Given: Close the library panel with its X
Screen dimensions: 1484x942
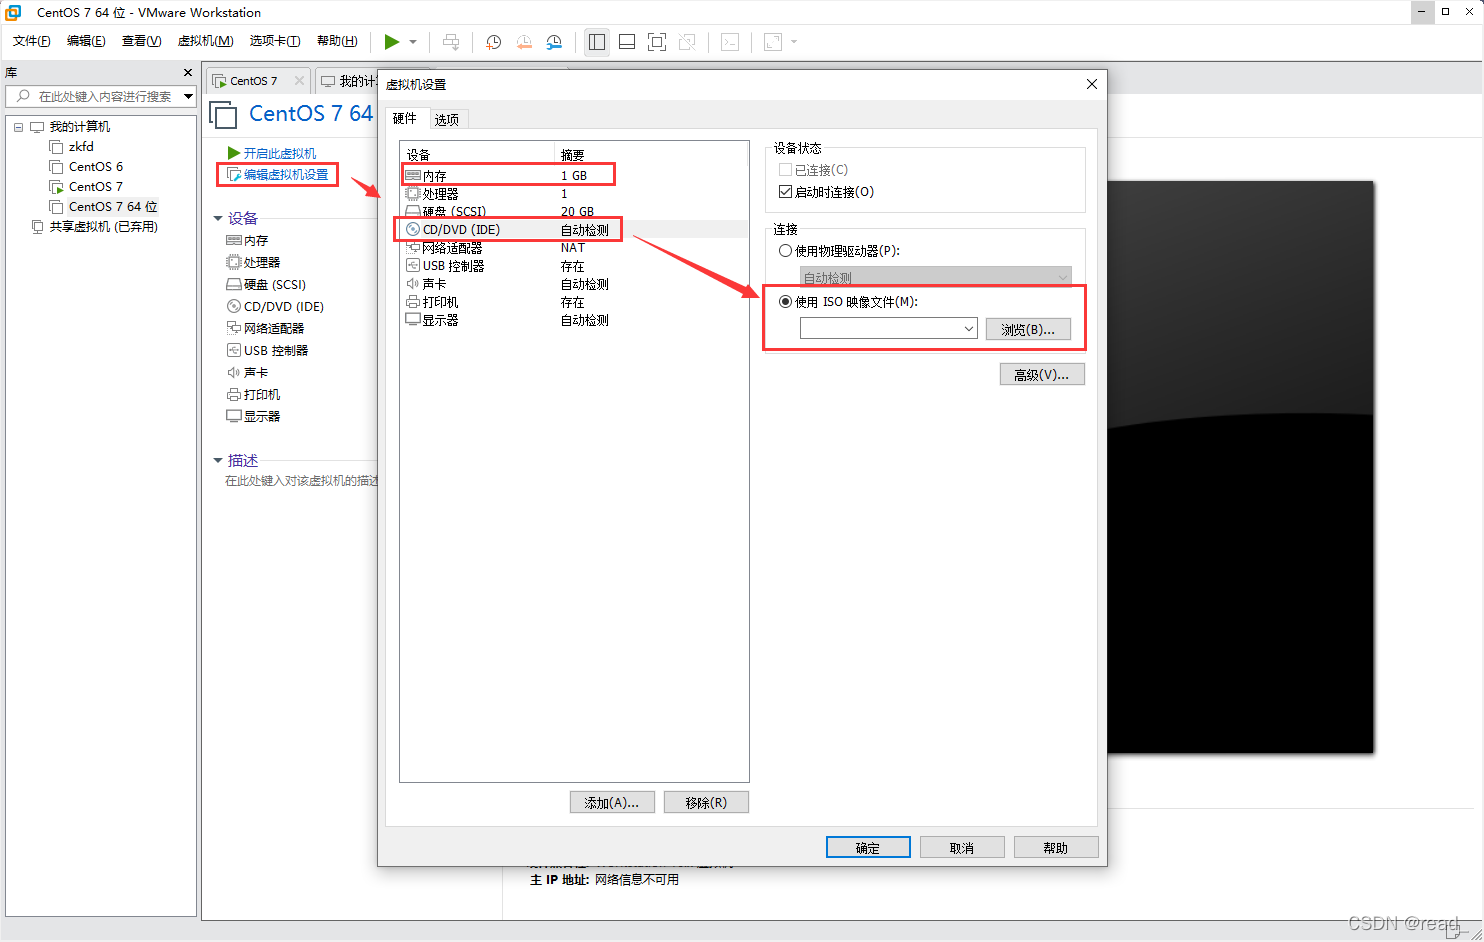Looking at the screenshot, I should pos(188,73).
